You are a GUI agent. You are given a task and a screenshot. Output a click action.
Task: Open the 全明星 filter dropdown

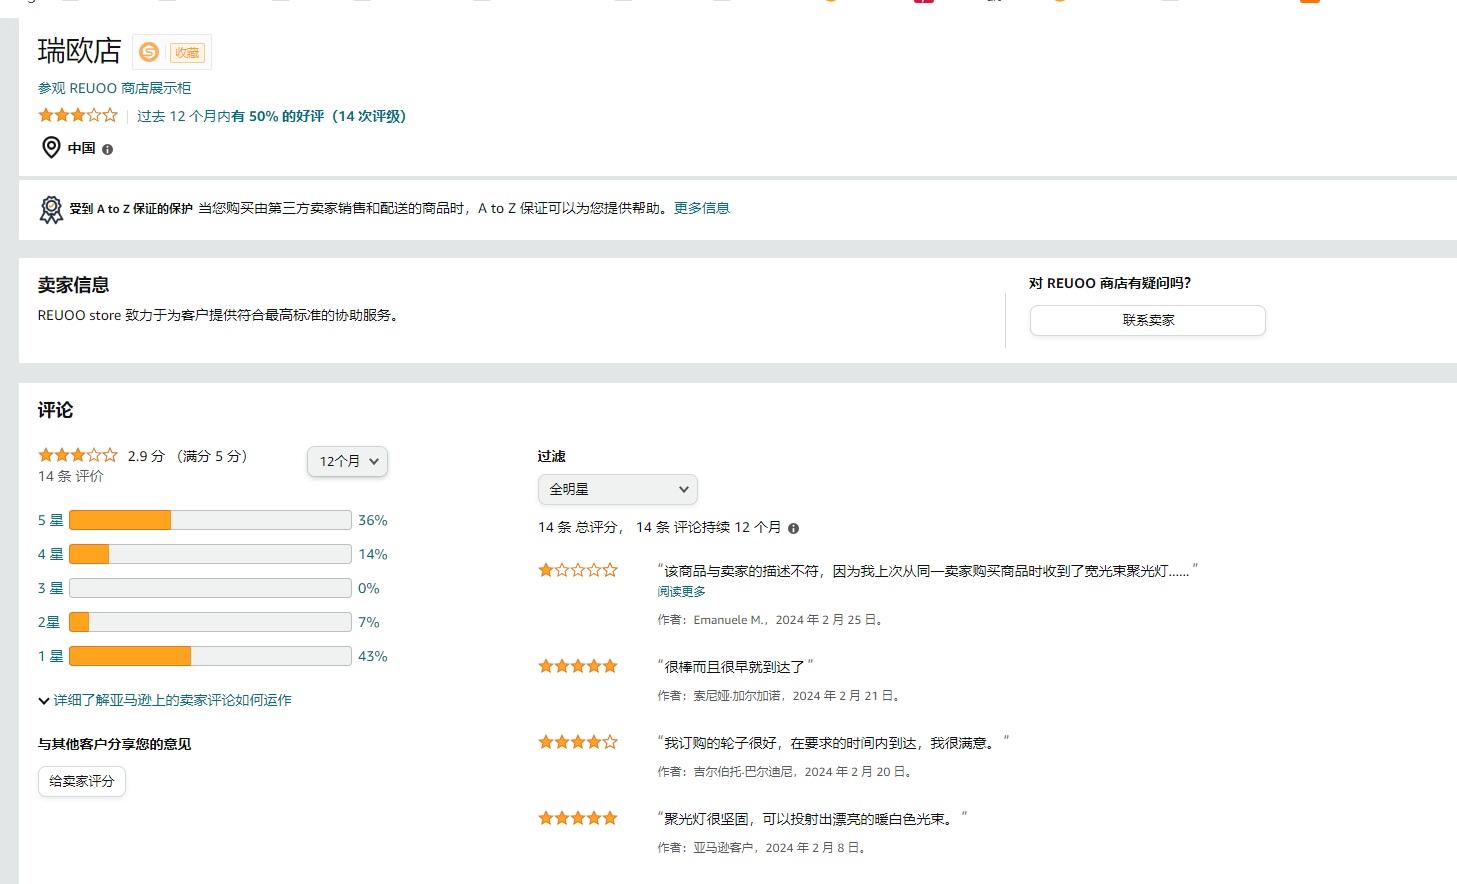(x=617, y=489)
